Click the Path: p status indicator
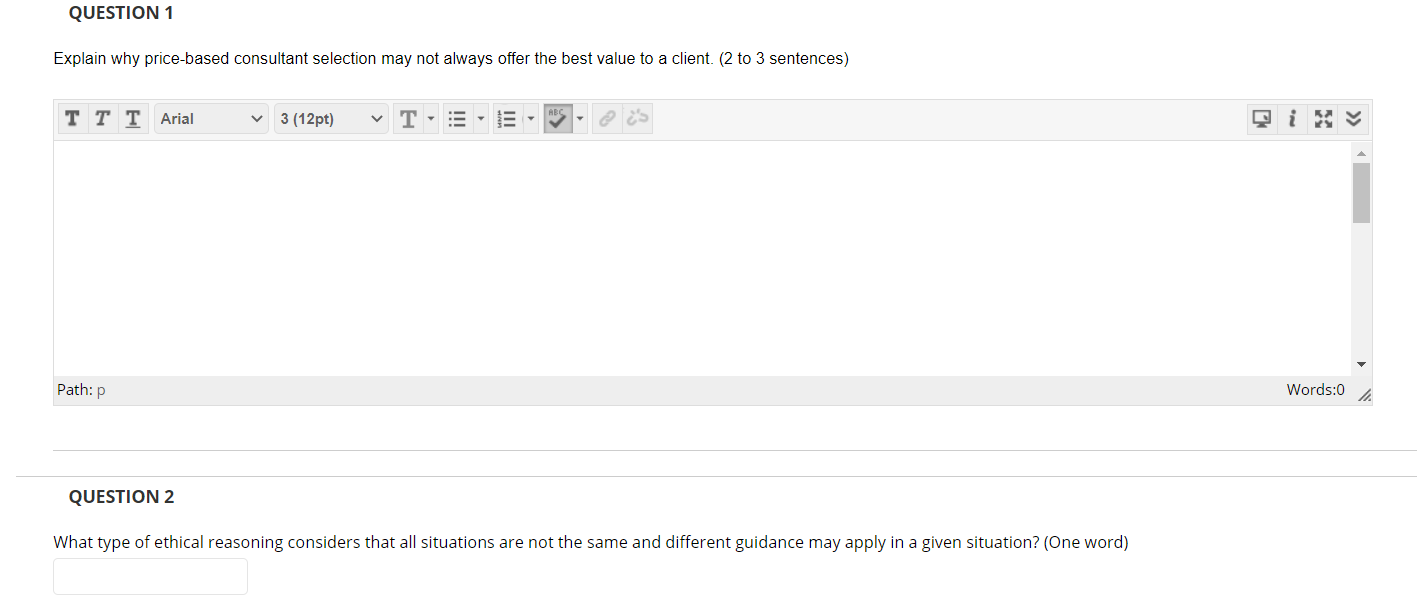Screen dimensions: 1417x601 80,389
